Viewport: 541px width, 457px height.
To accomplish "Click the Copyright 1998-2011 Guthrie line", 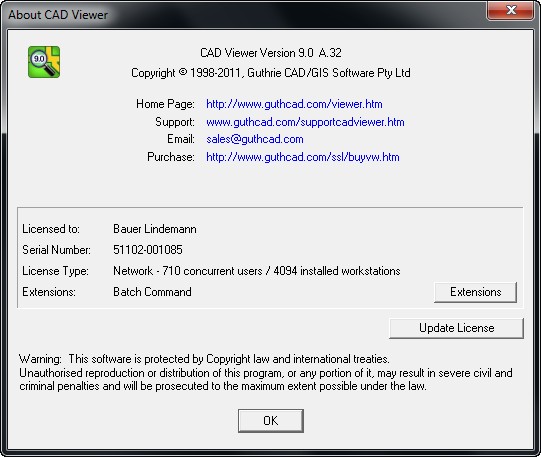I will coord(271,73).
